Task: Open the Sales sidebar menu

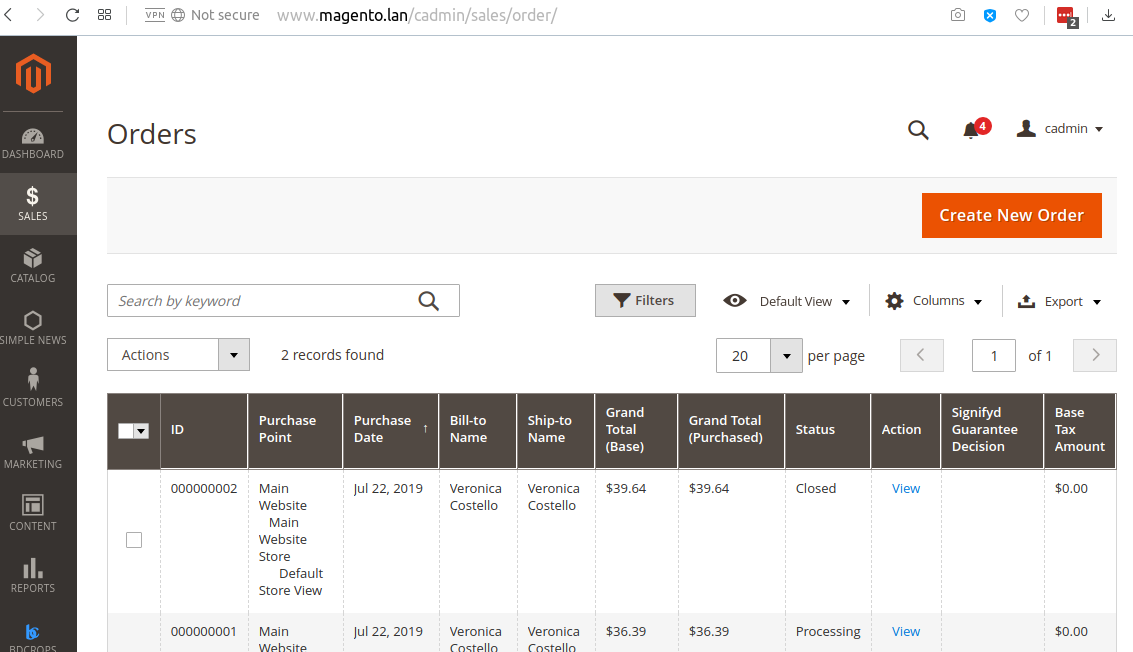Action: pyautogui.click(x=33, y=204)
